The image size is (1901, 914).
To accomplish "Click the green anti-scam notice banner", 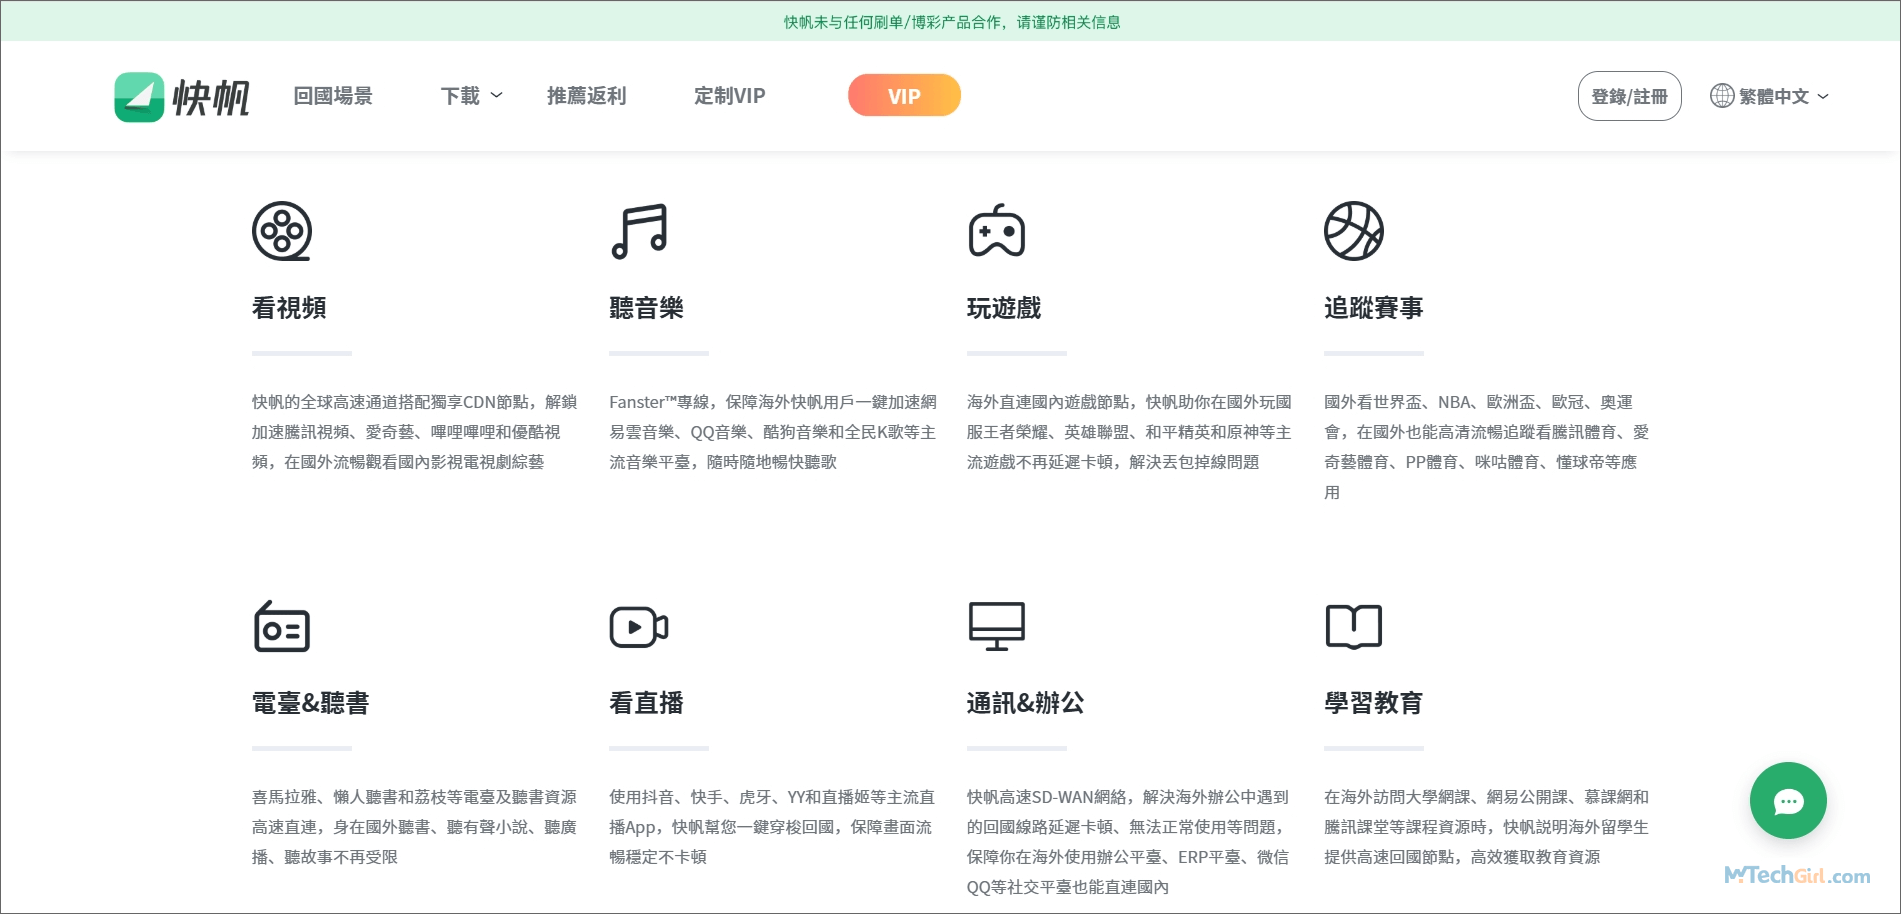I will click(950, 20).
